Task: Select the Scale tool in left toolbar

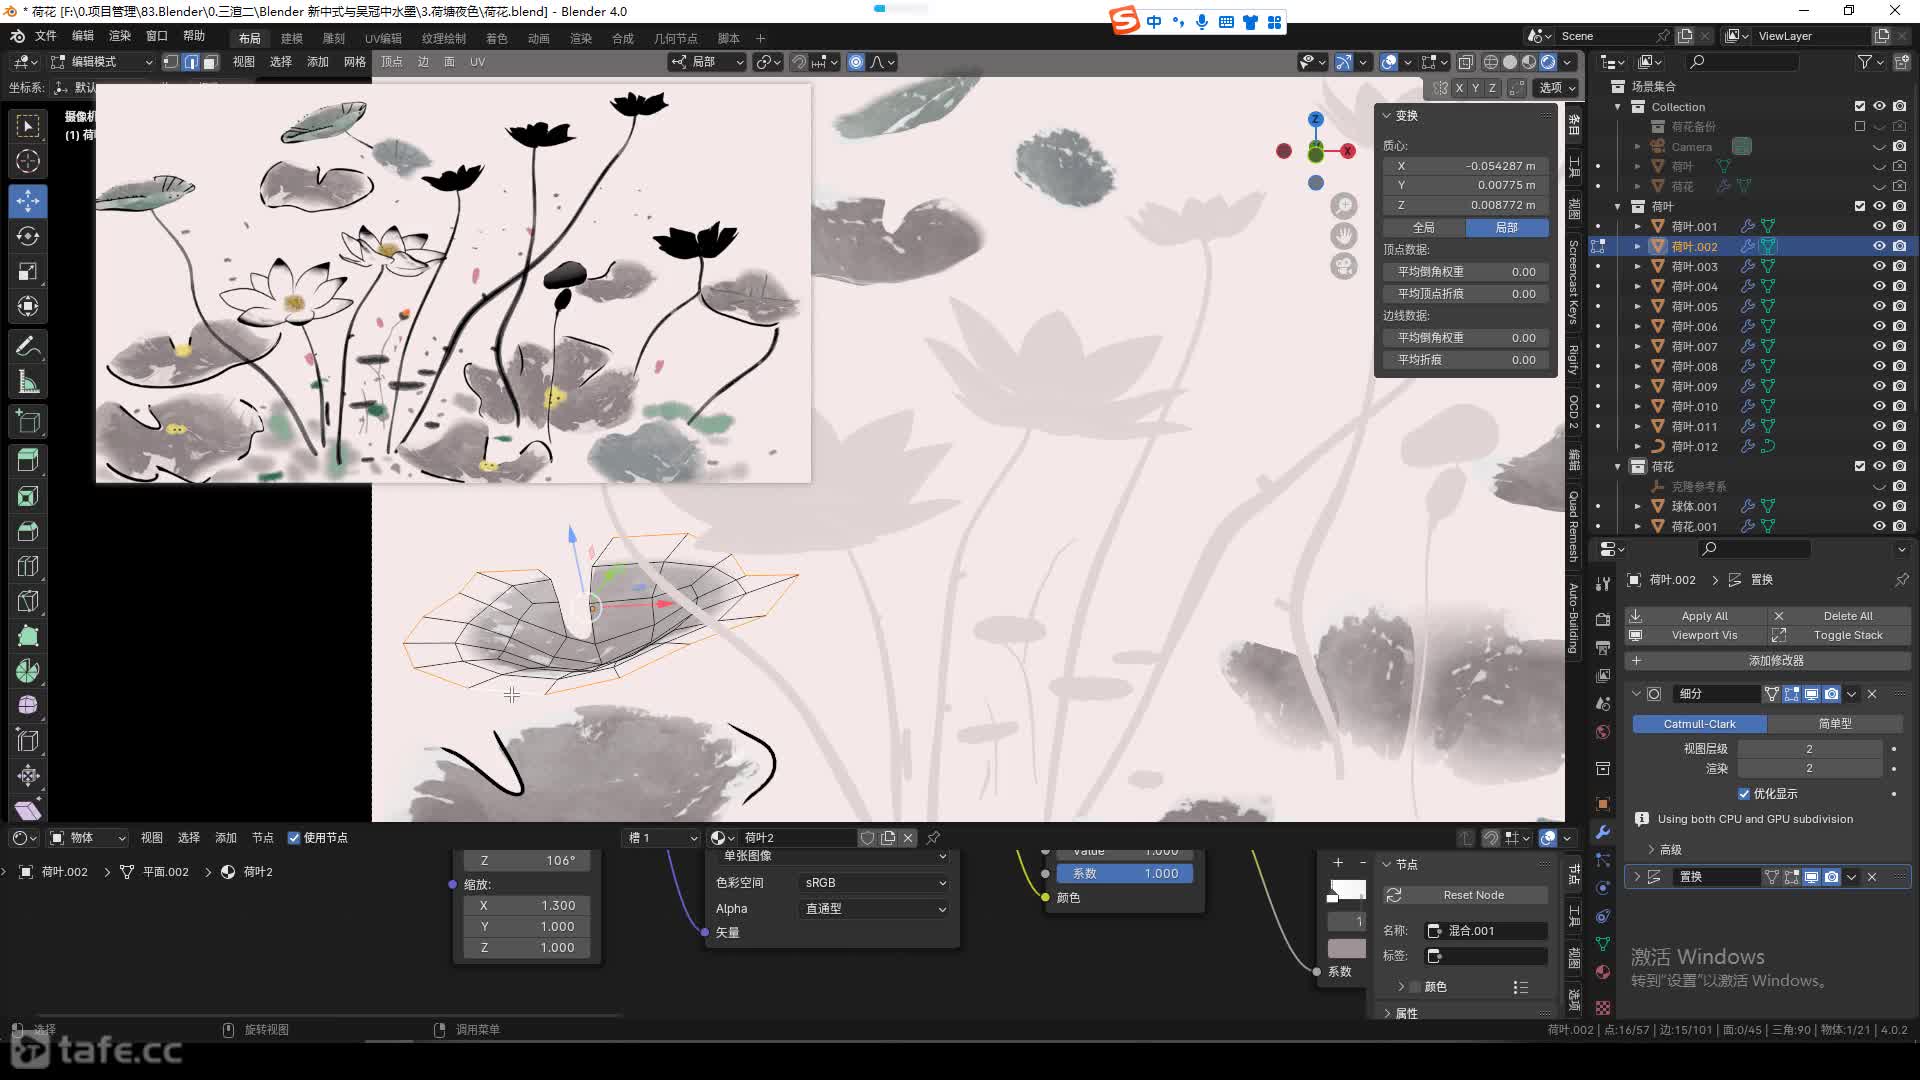Action: coord(28,271)
